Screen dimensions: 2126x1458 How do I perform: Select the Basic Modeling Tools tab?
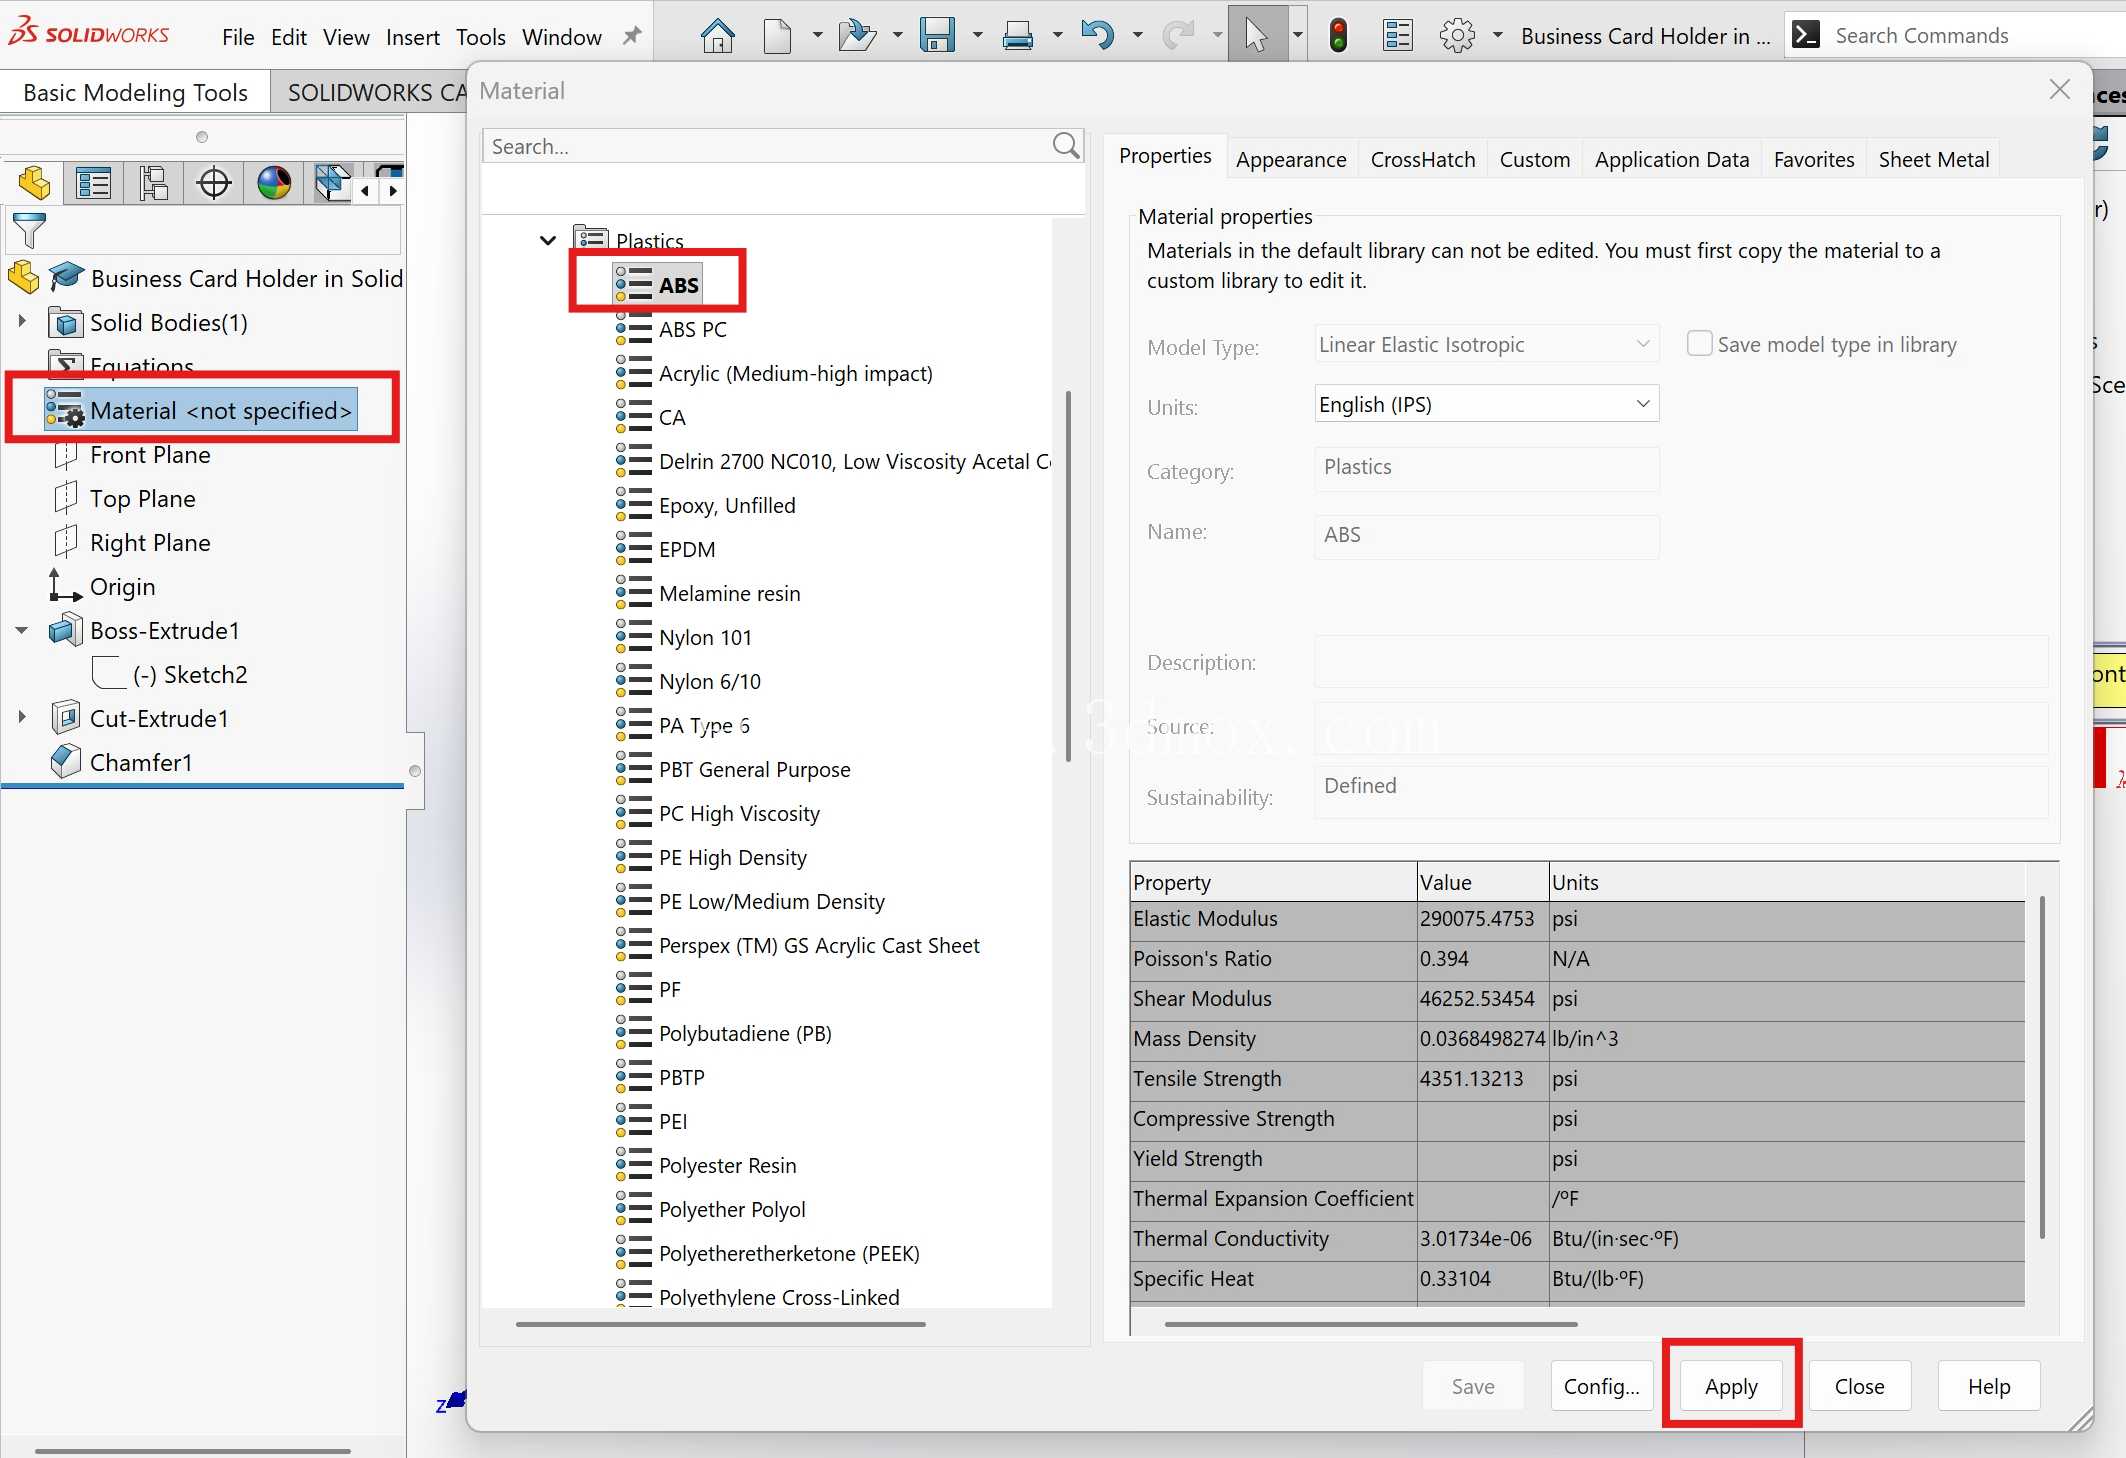(x=135, y=92)
